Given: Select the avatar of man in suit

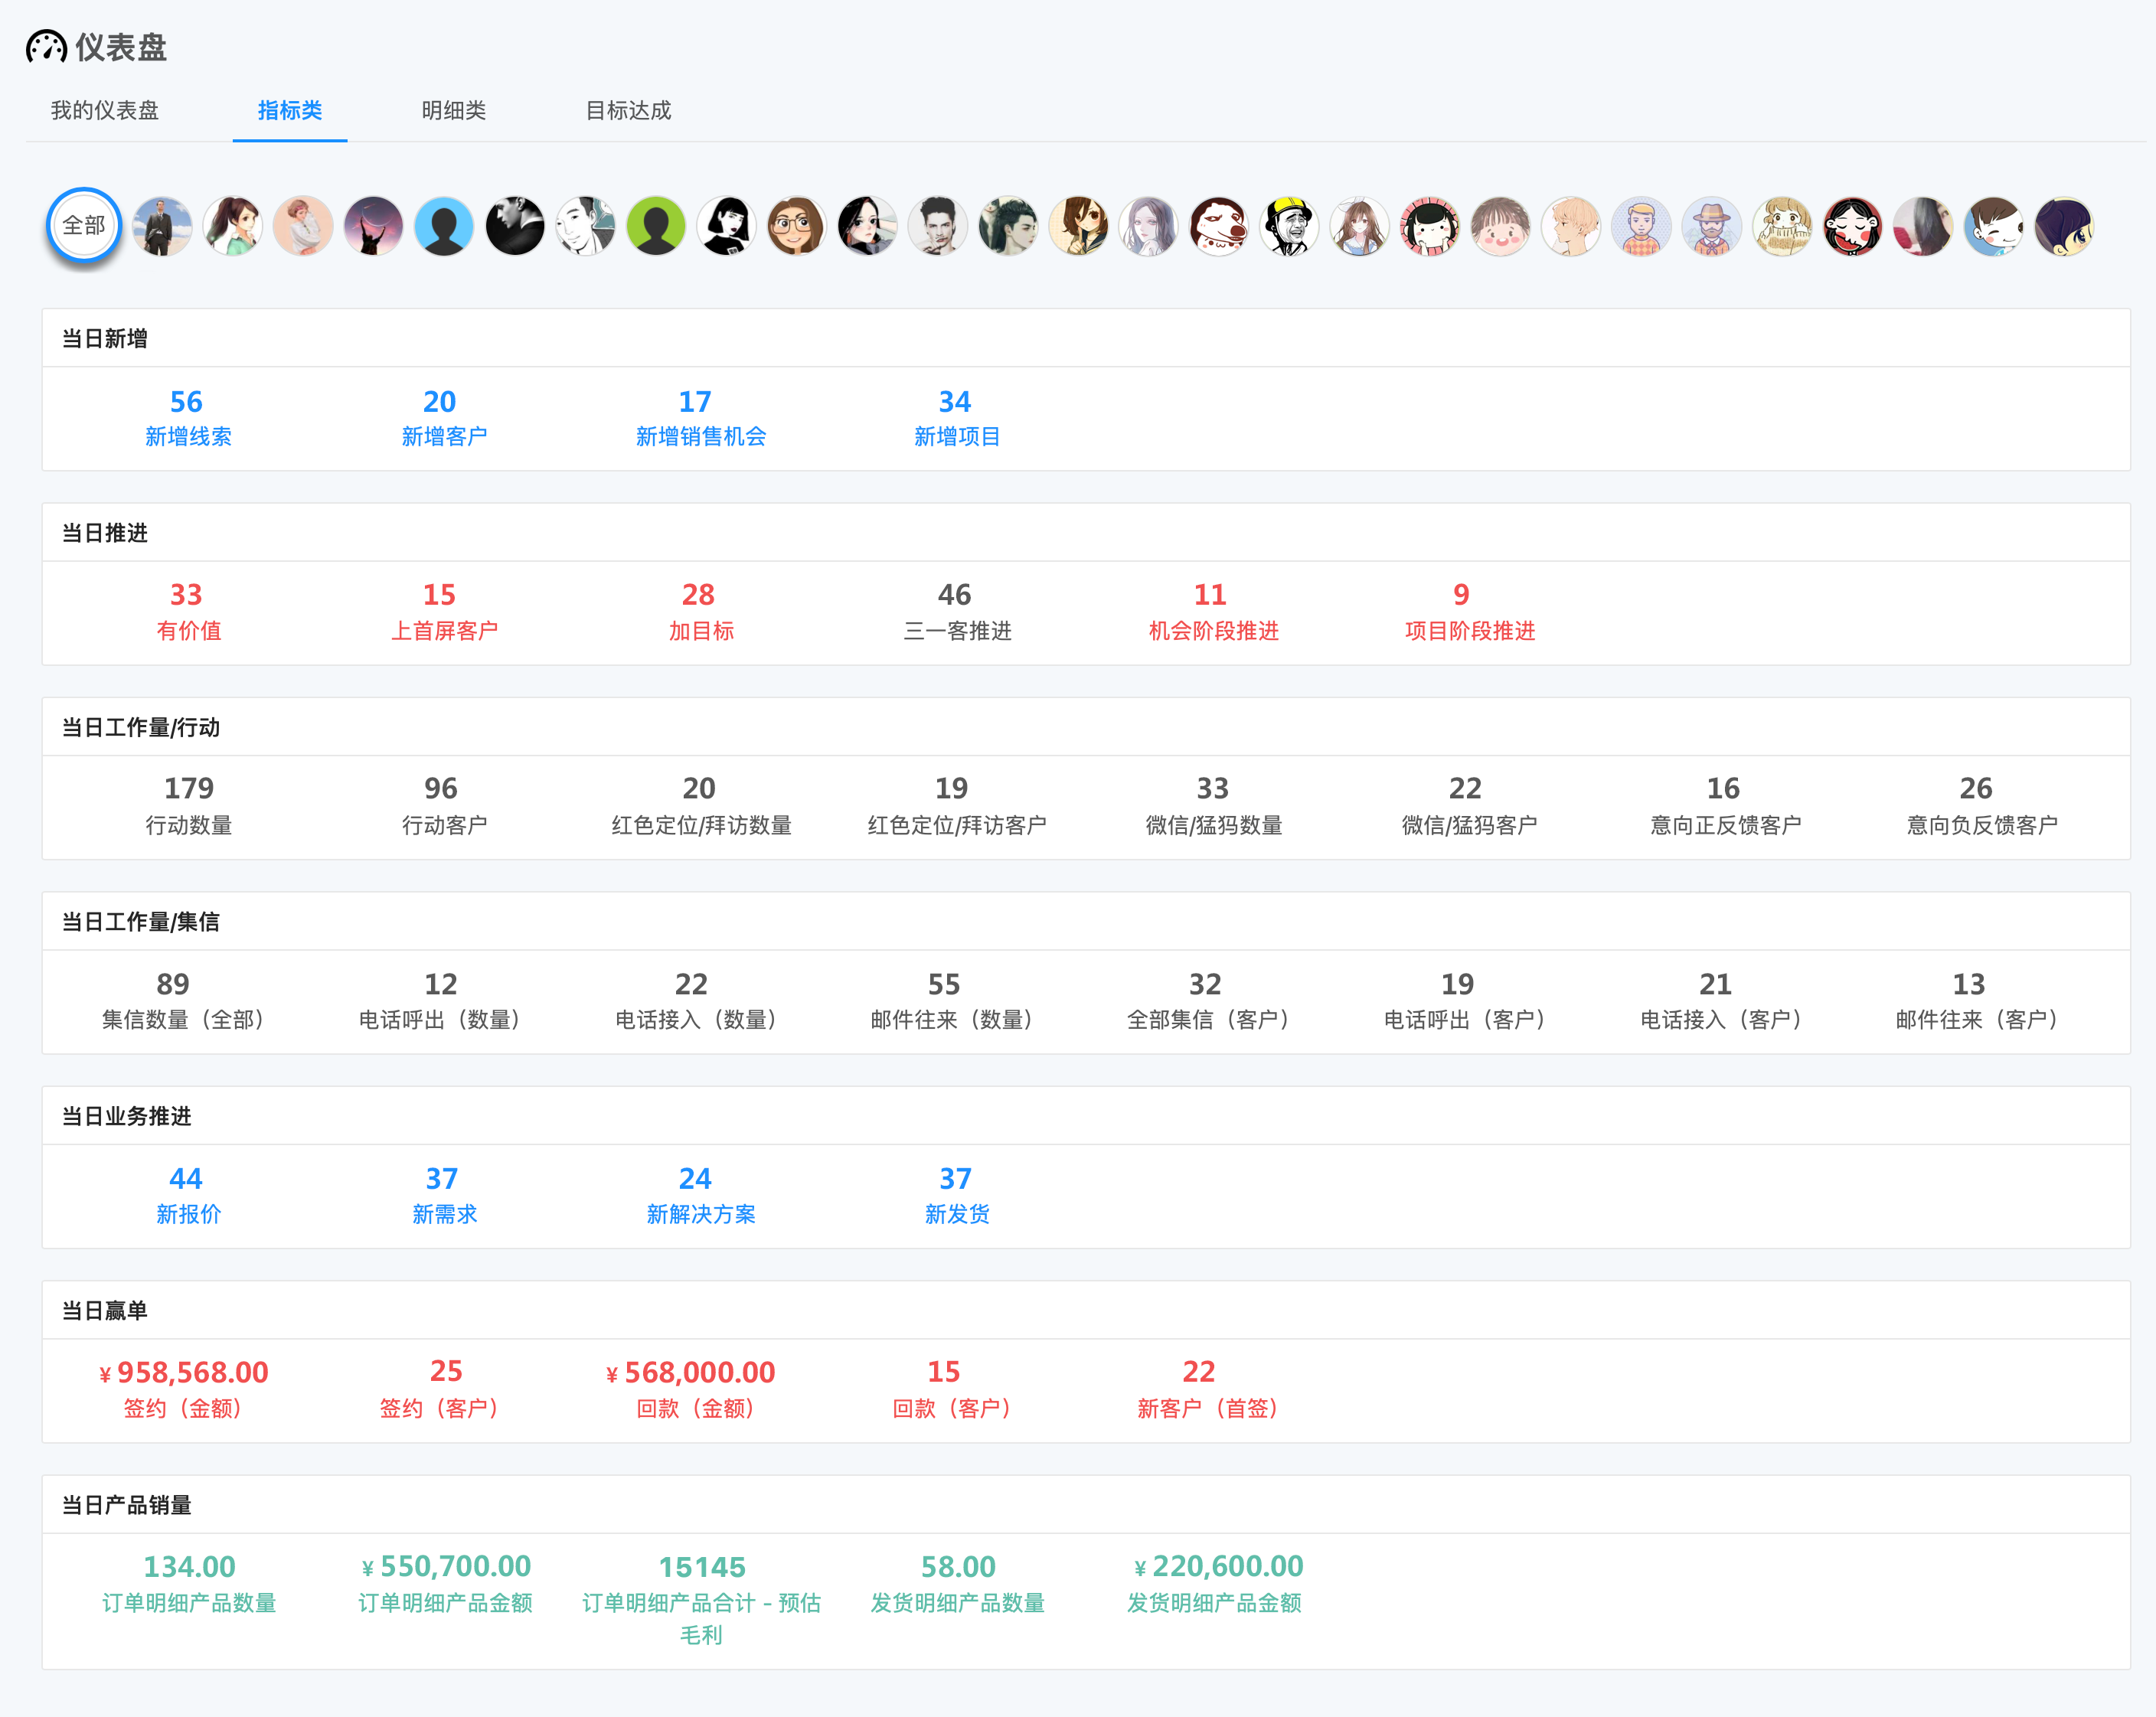Looking at the screenshot, I should (x=162, y=226).
